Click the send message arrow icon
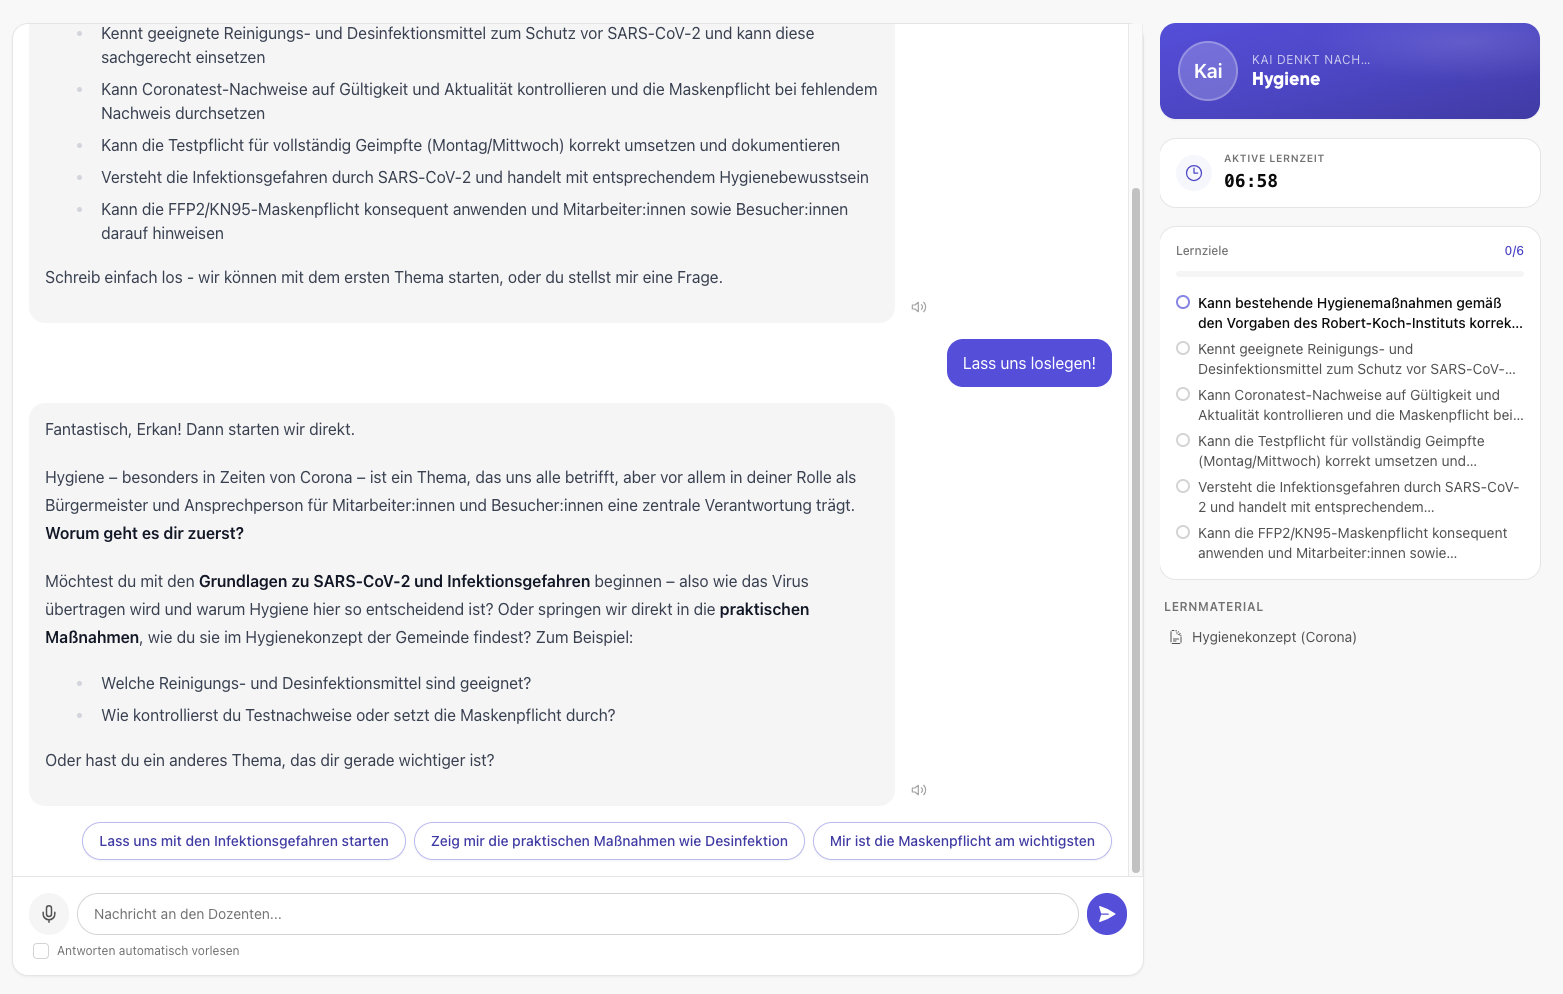This screenshot has height=994, width=1563. [1106, 913]
